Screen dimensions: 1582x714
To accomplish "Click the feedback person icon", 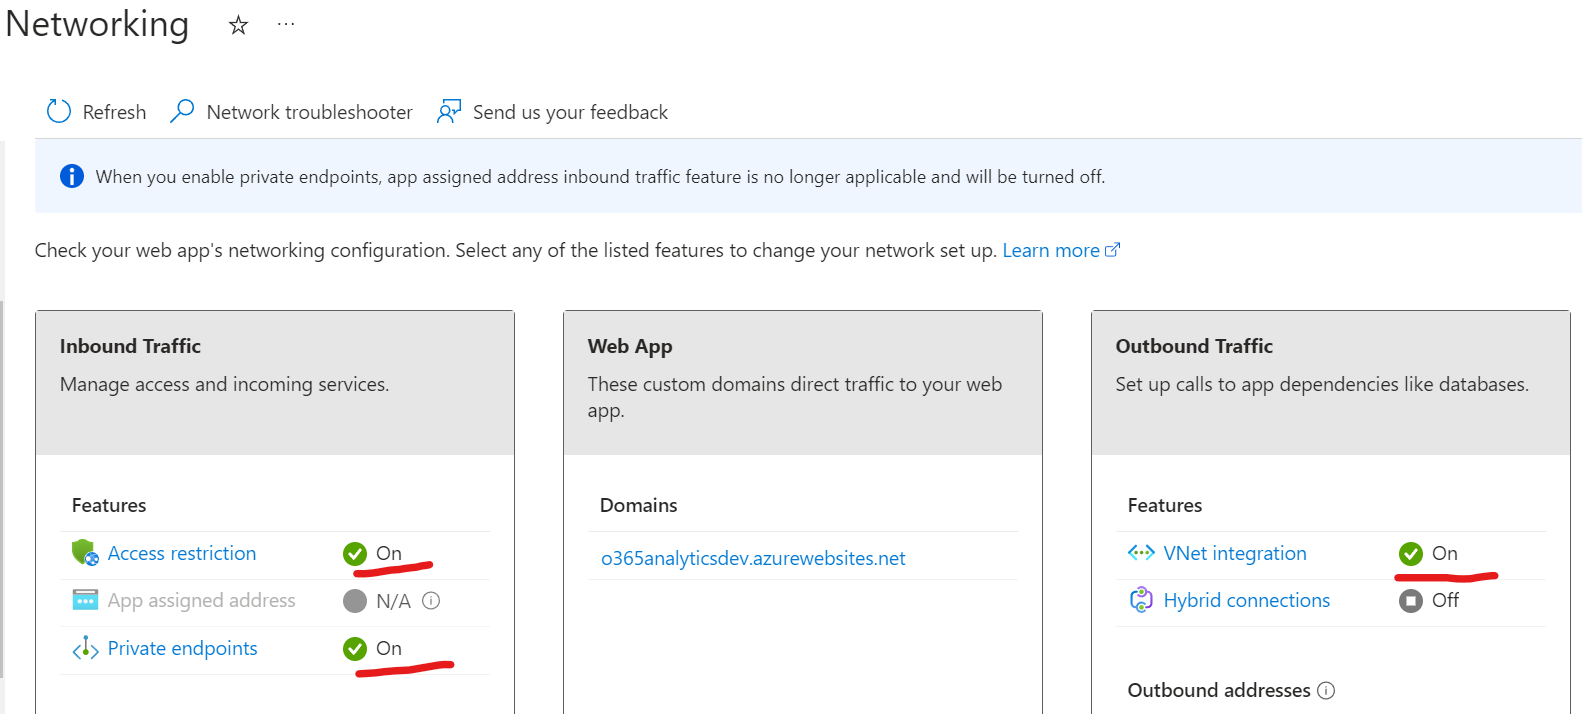I will pyautogui.click(x=449, y=111).
